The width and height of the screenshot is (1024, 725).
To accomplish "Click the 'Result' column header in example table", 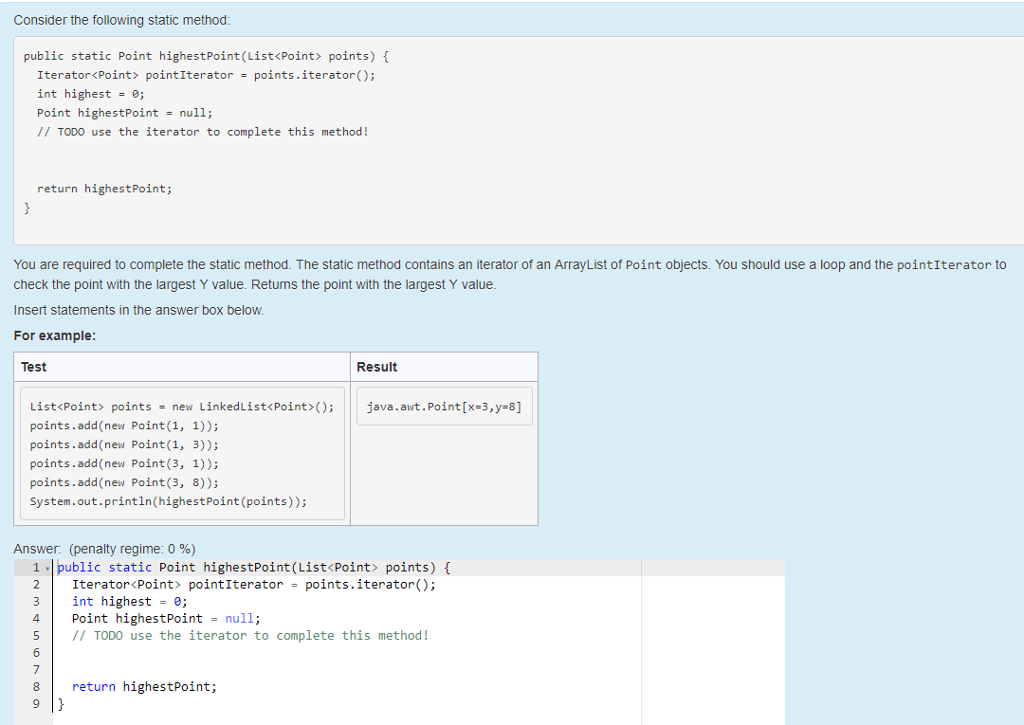I will click(377, 367).
